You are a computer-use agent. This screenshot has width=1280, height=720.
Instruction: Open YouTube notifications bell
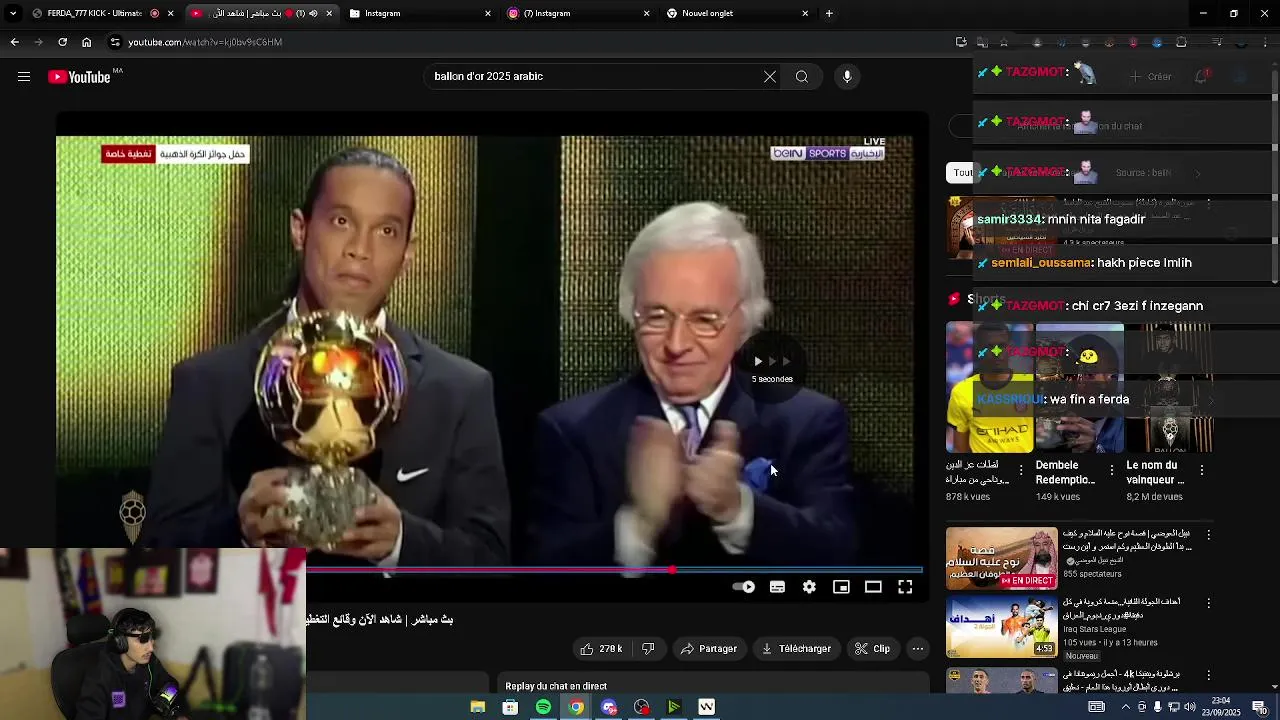[x=1202, y=77]
